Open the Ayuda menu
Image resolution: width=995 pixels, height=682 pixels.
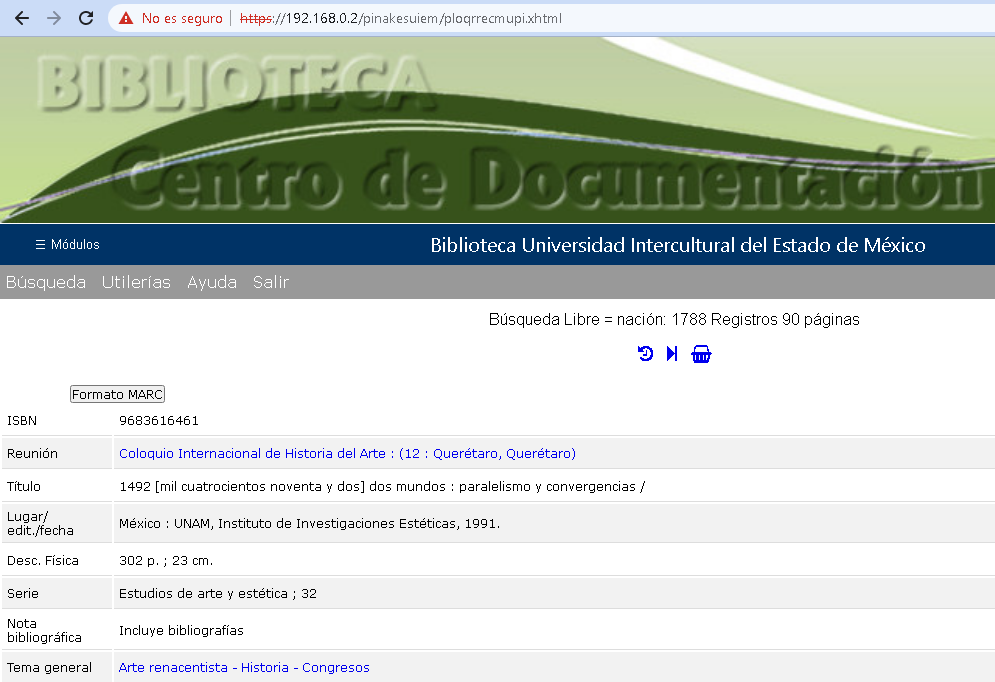pyautogui.click(x=212, y=282)
